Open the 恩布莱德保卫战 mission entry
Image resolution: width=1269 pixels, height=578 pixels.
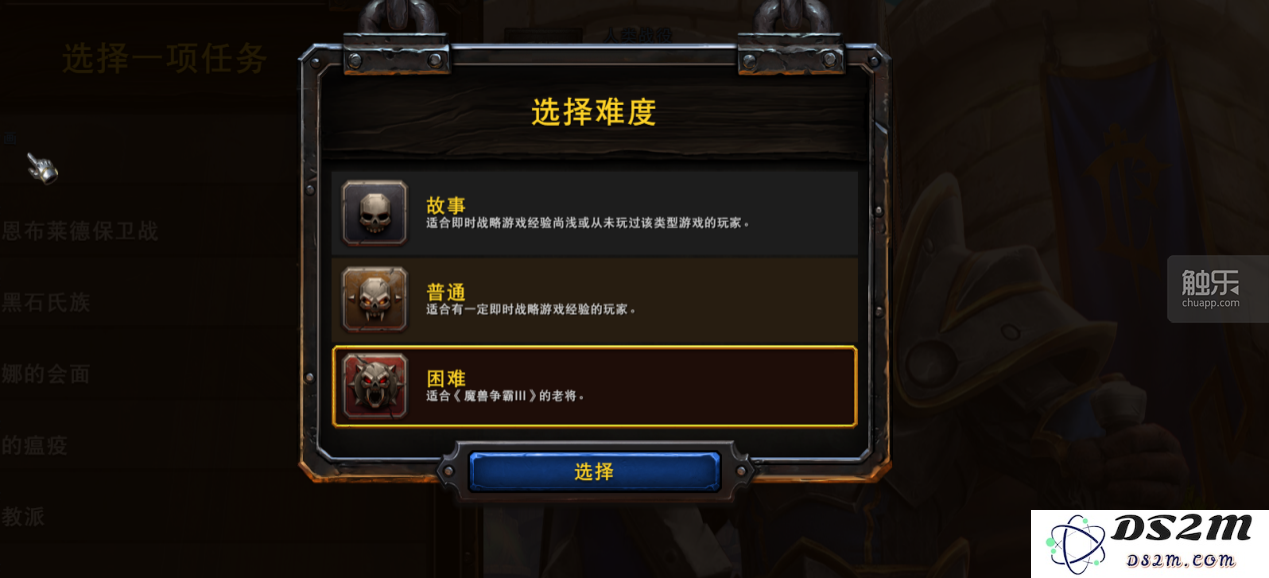[80, 232]
